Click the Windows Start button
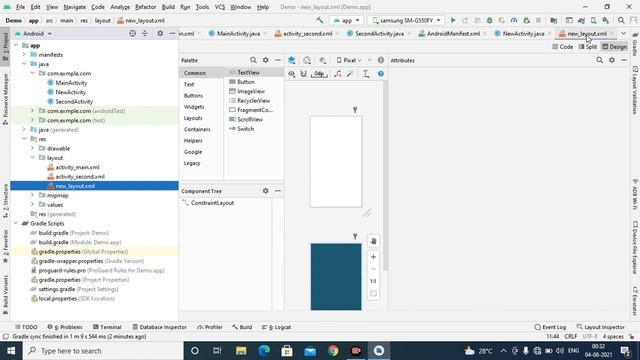Screen dimensions: 640x360 coord(11,351)
